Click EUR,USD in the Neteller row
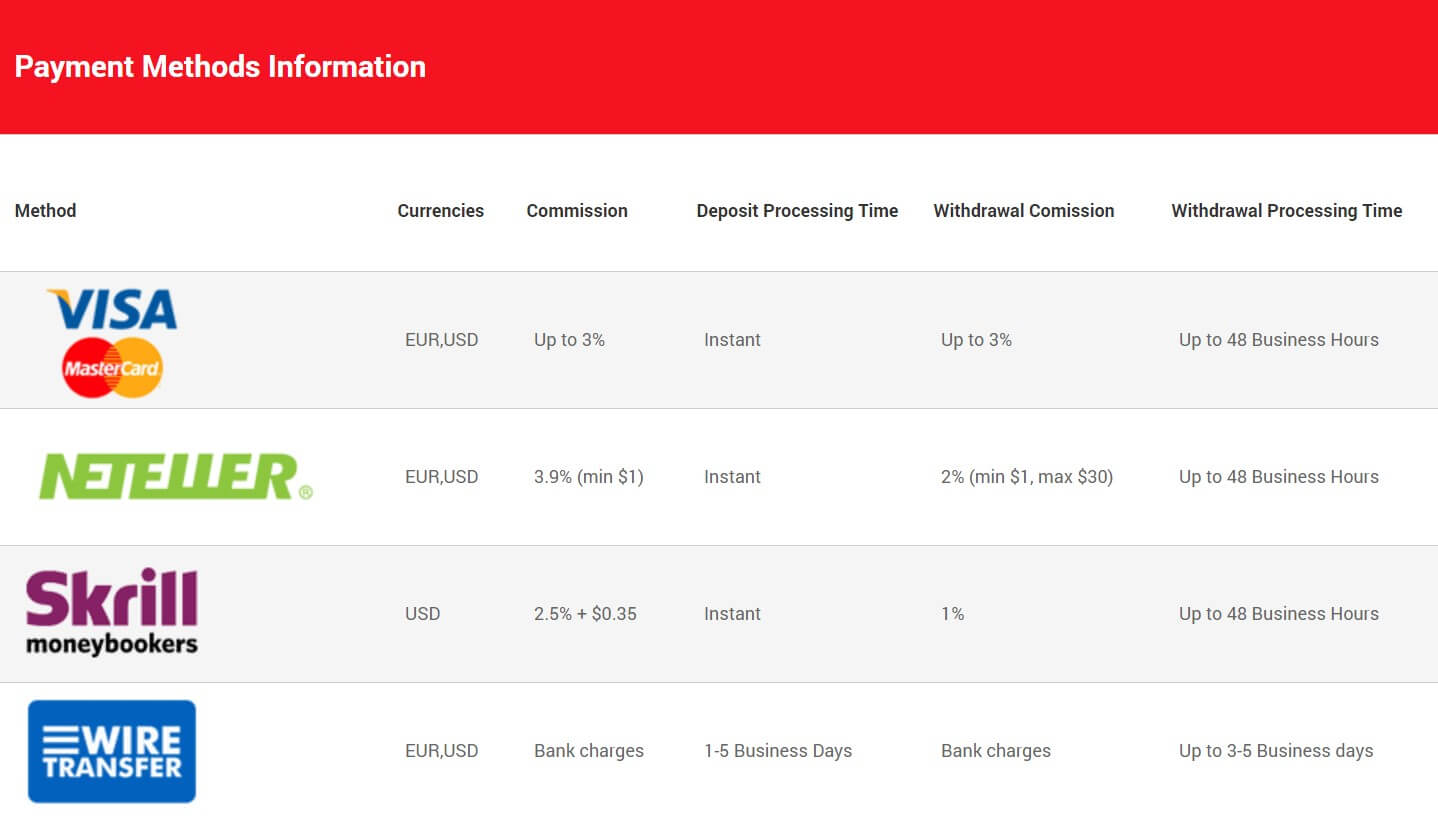 coord(441,477)
